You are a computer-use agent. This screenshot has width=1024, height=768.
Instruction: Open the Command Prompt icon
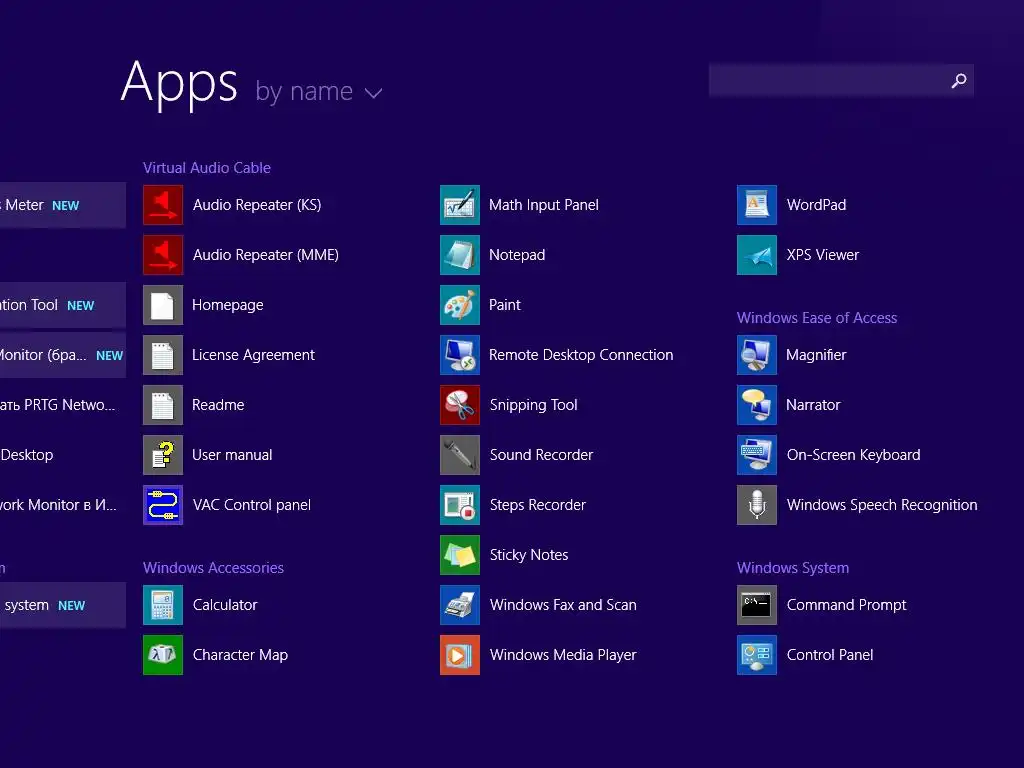click(x=757, y=605)
